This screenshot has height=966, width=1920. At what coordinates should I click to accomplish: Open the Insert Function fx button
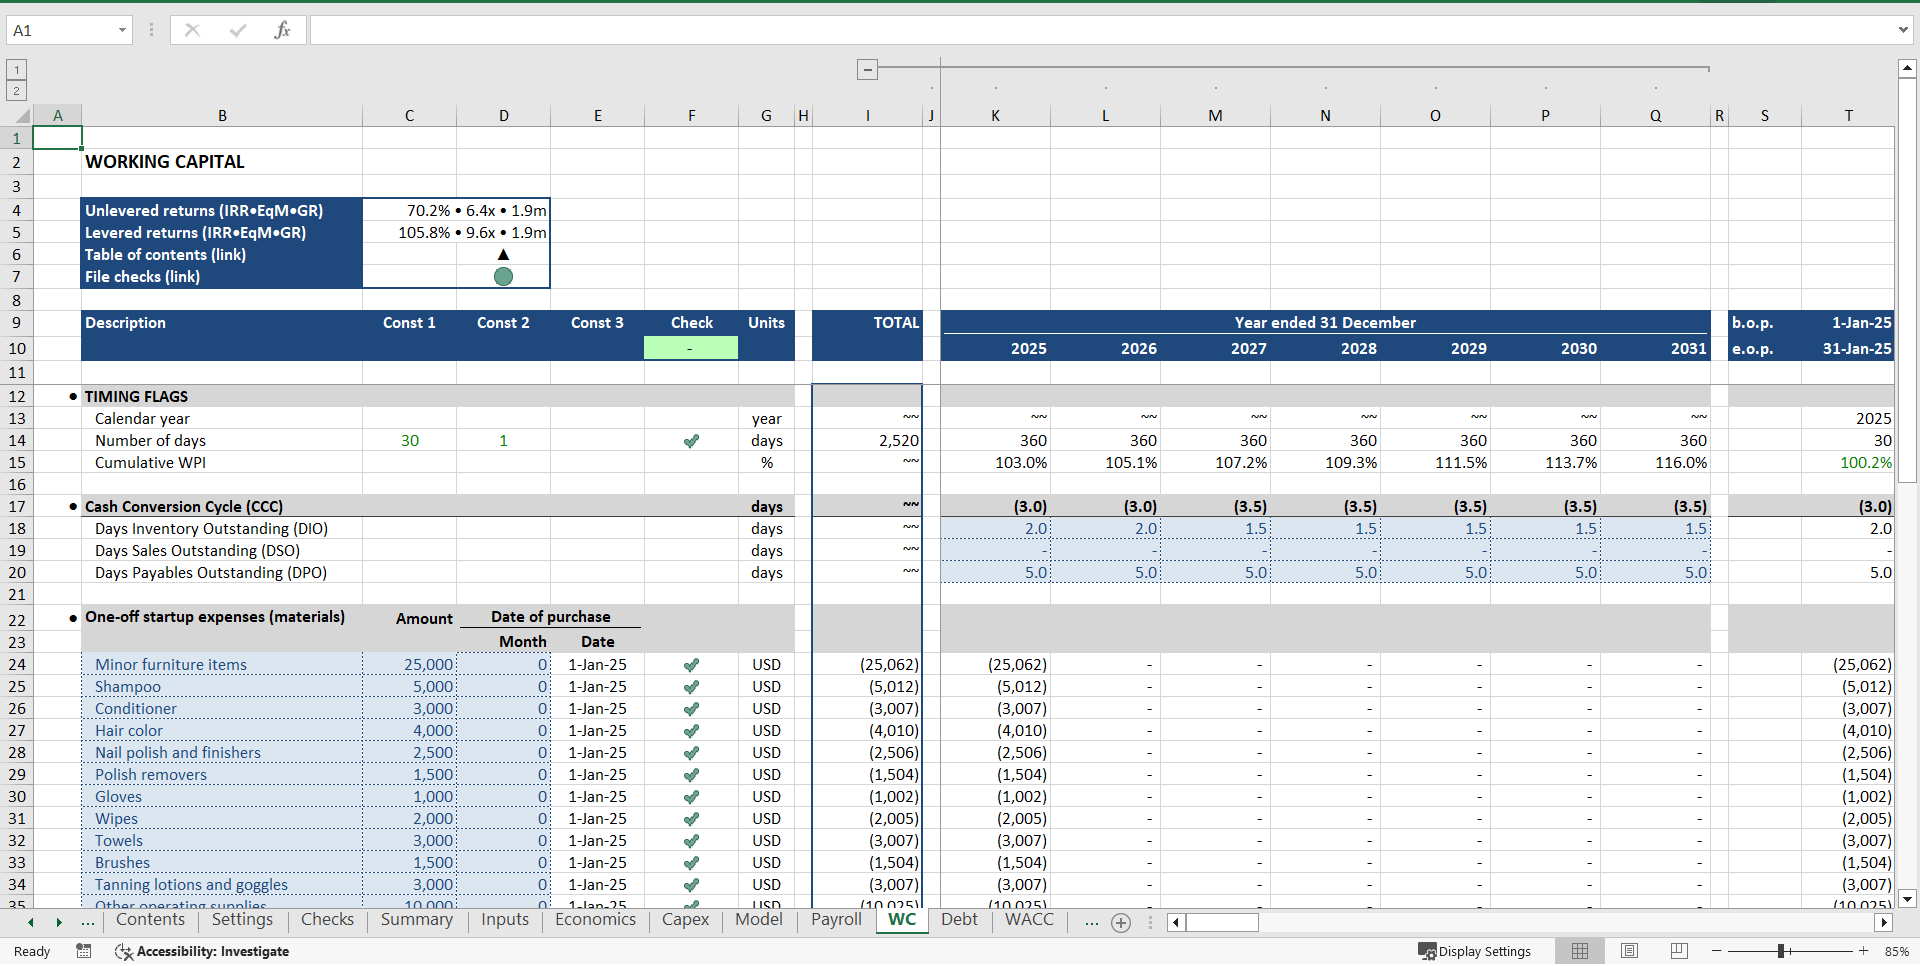tap(282, 30)
